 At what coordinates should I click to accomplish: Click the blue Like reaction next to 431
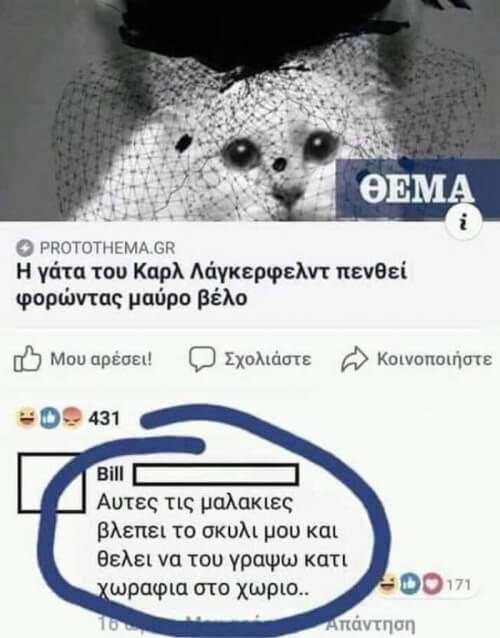pos(48,418)
